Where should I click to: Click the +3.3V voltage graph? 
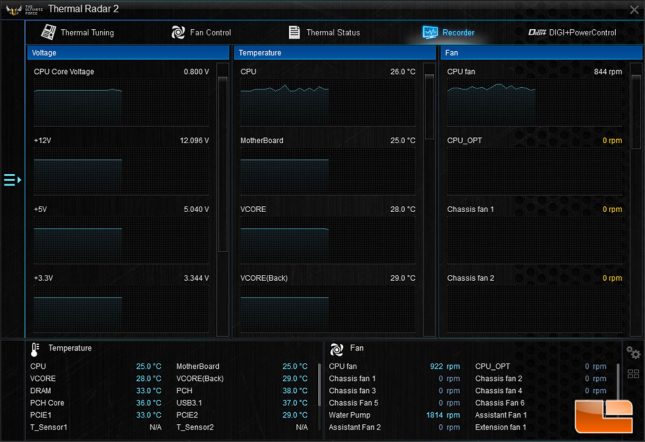pos(121,310)
